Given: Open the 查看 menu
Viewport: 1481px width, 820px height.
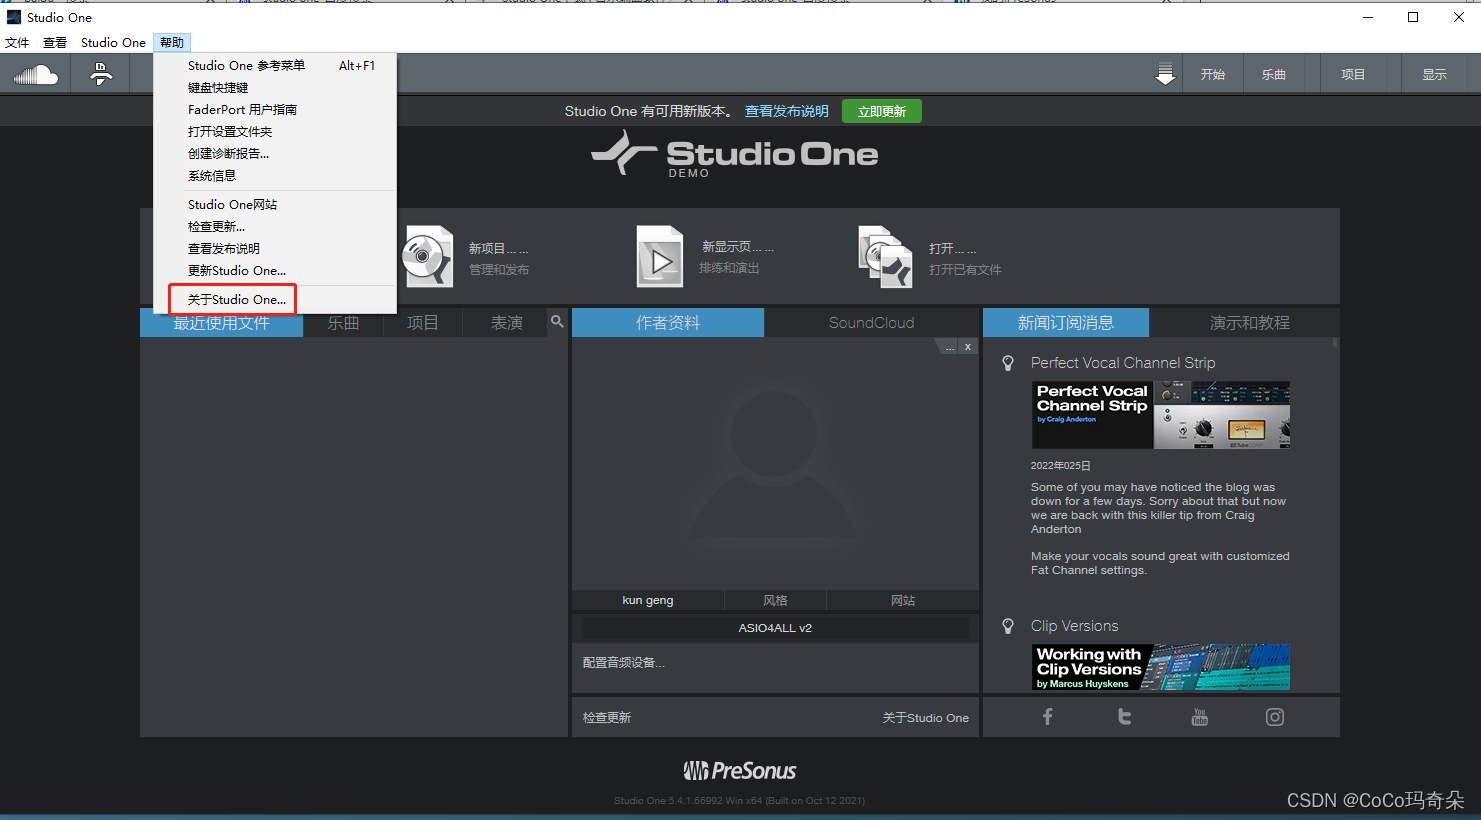Looking at the screenshot, I should pyautogui.click(x=55, y=42).
